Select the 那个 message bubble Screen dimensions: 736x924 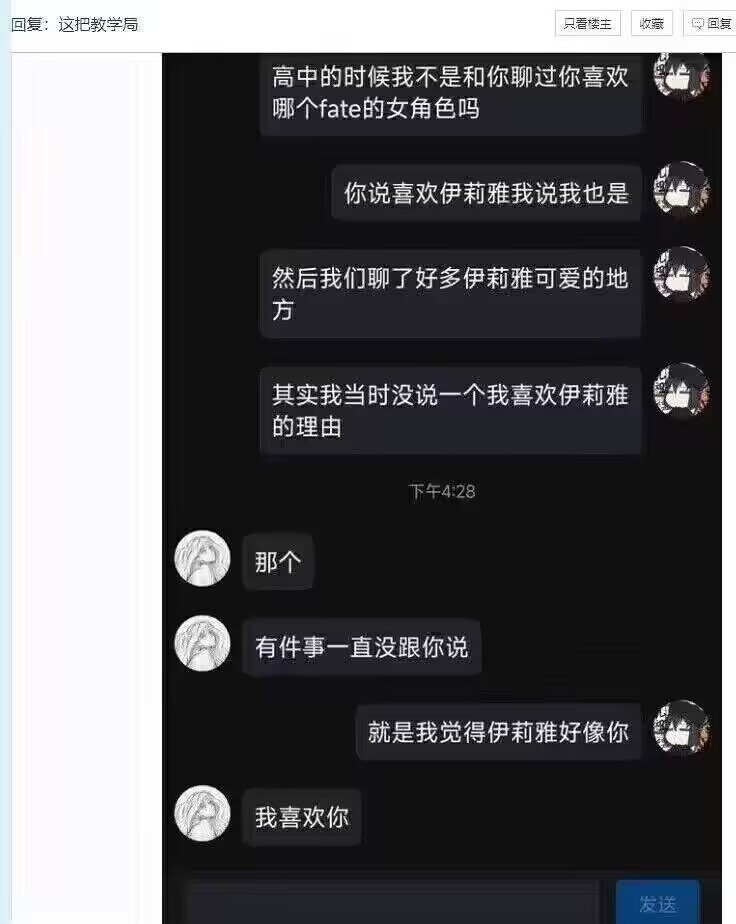pyautogui.click(x=278, y=562)
